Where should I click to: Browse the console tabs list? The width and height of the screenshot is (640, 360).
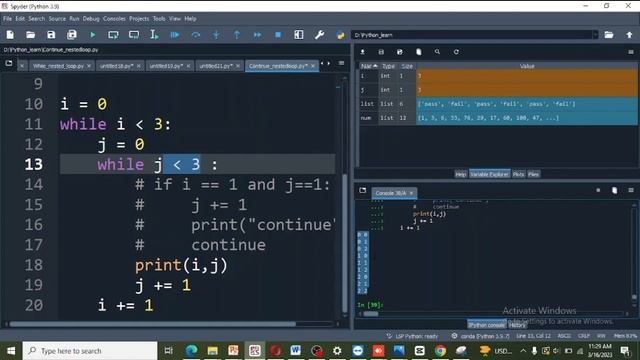pos(362,191)
